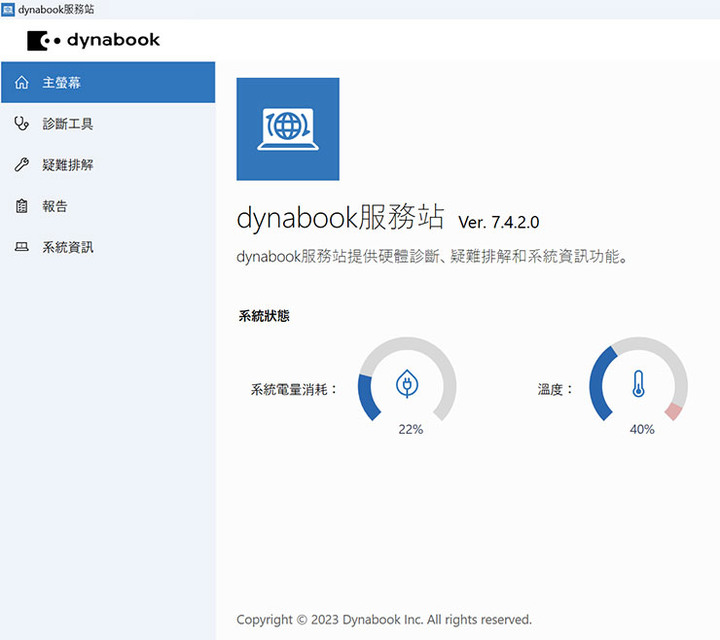Image resolution: width=720 pixels, height=640 pixels.
Task: Click the 系統狀態 heading
Action: click(264, 316)
